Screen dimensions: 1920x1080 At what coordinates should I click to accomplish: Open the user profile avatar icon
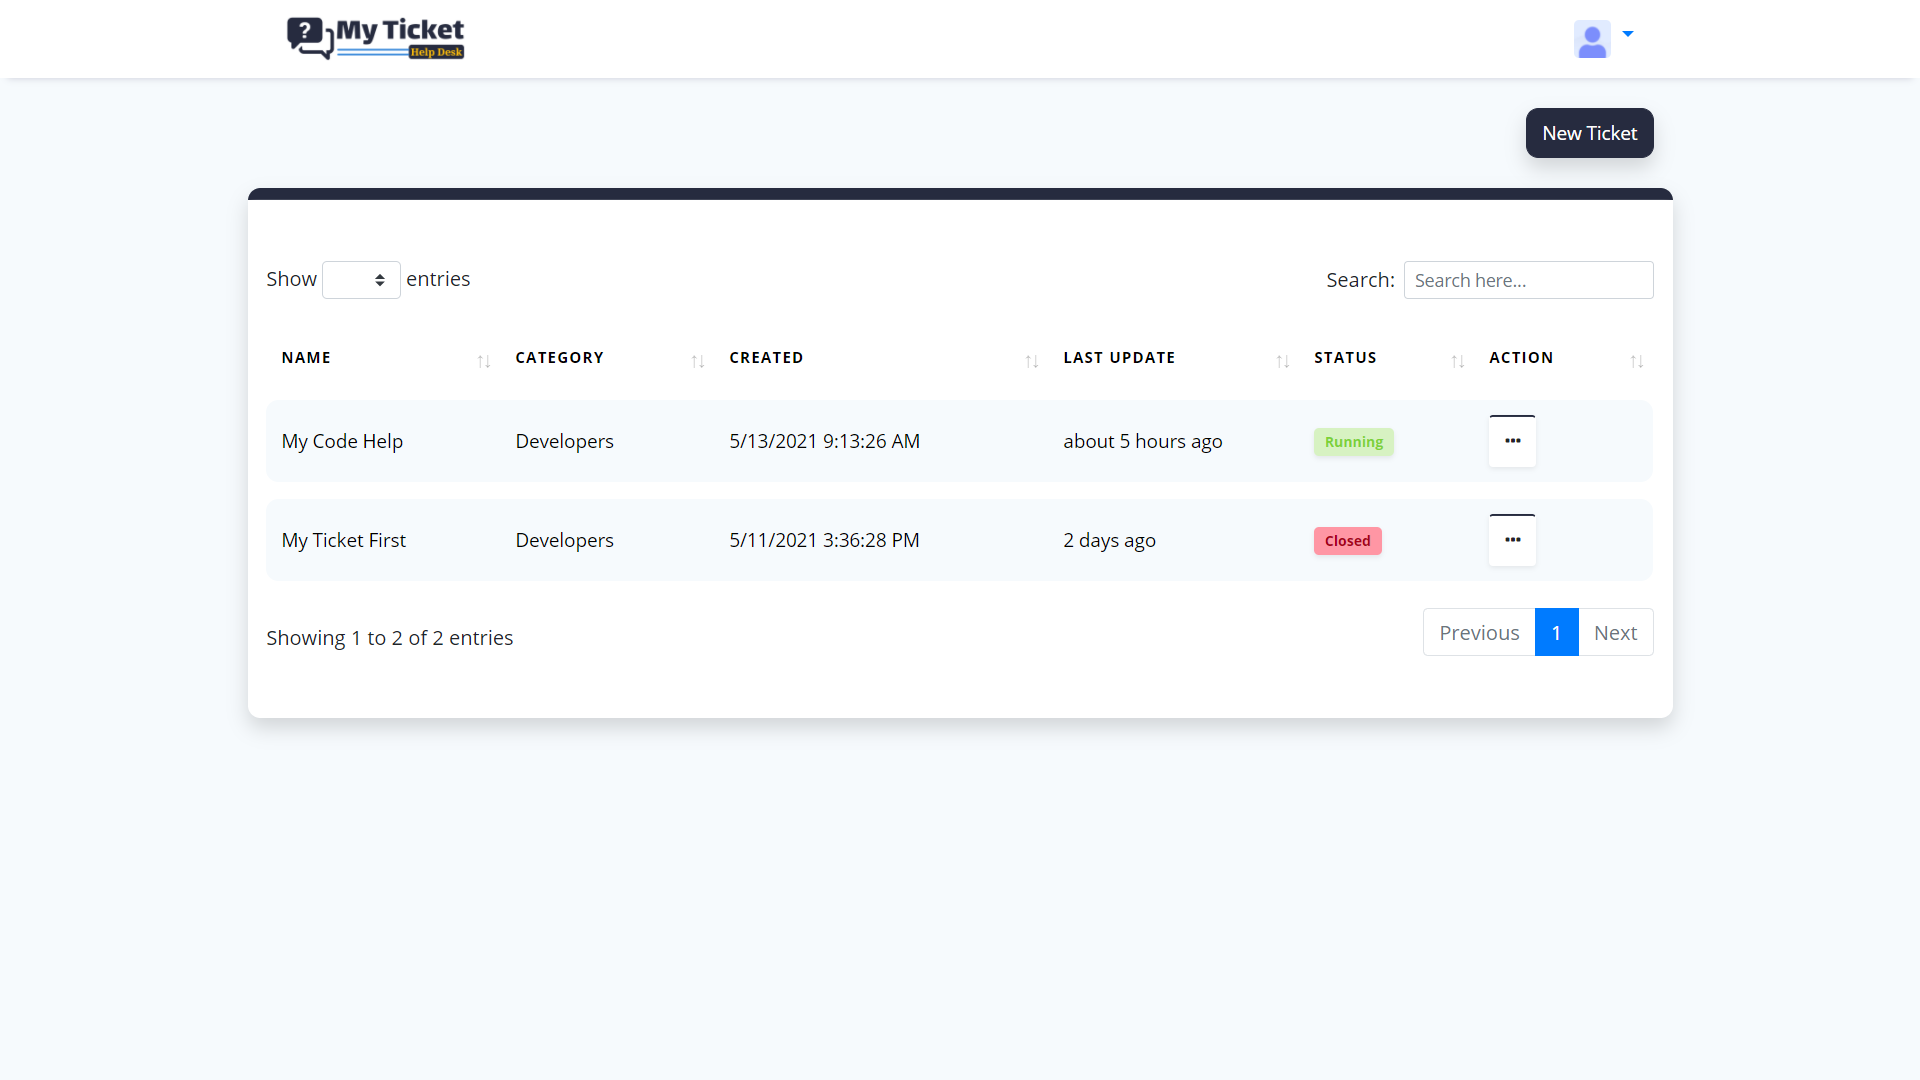[x=1592, y=39]
